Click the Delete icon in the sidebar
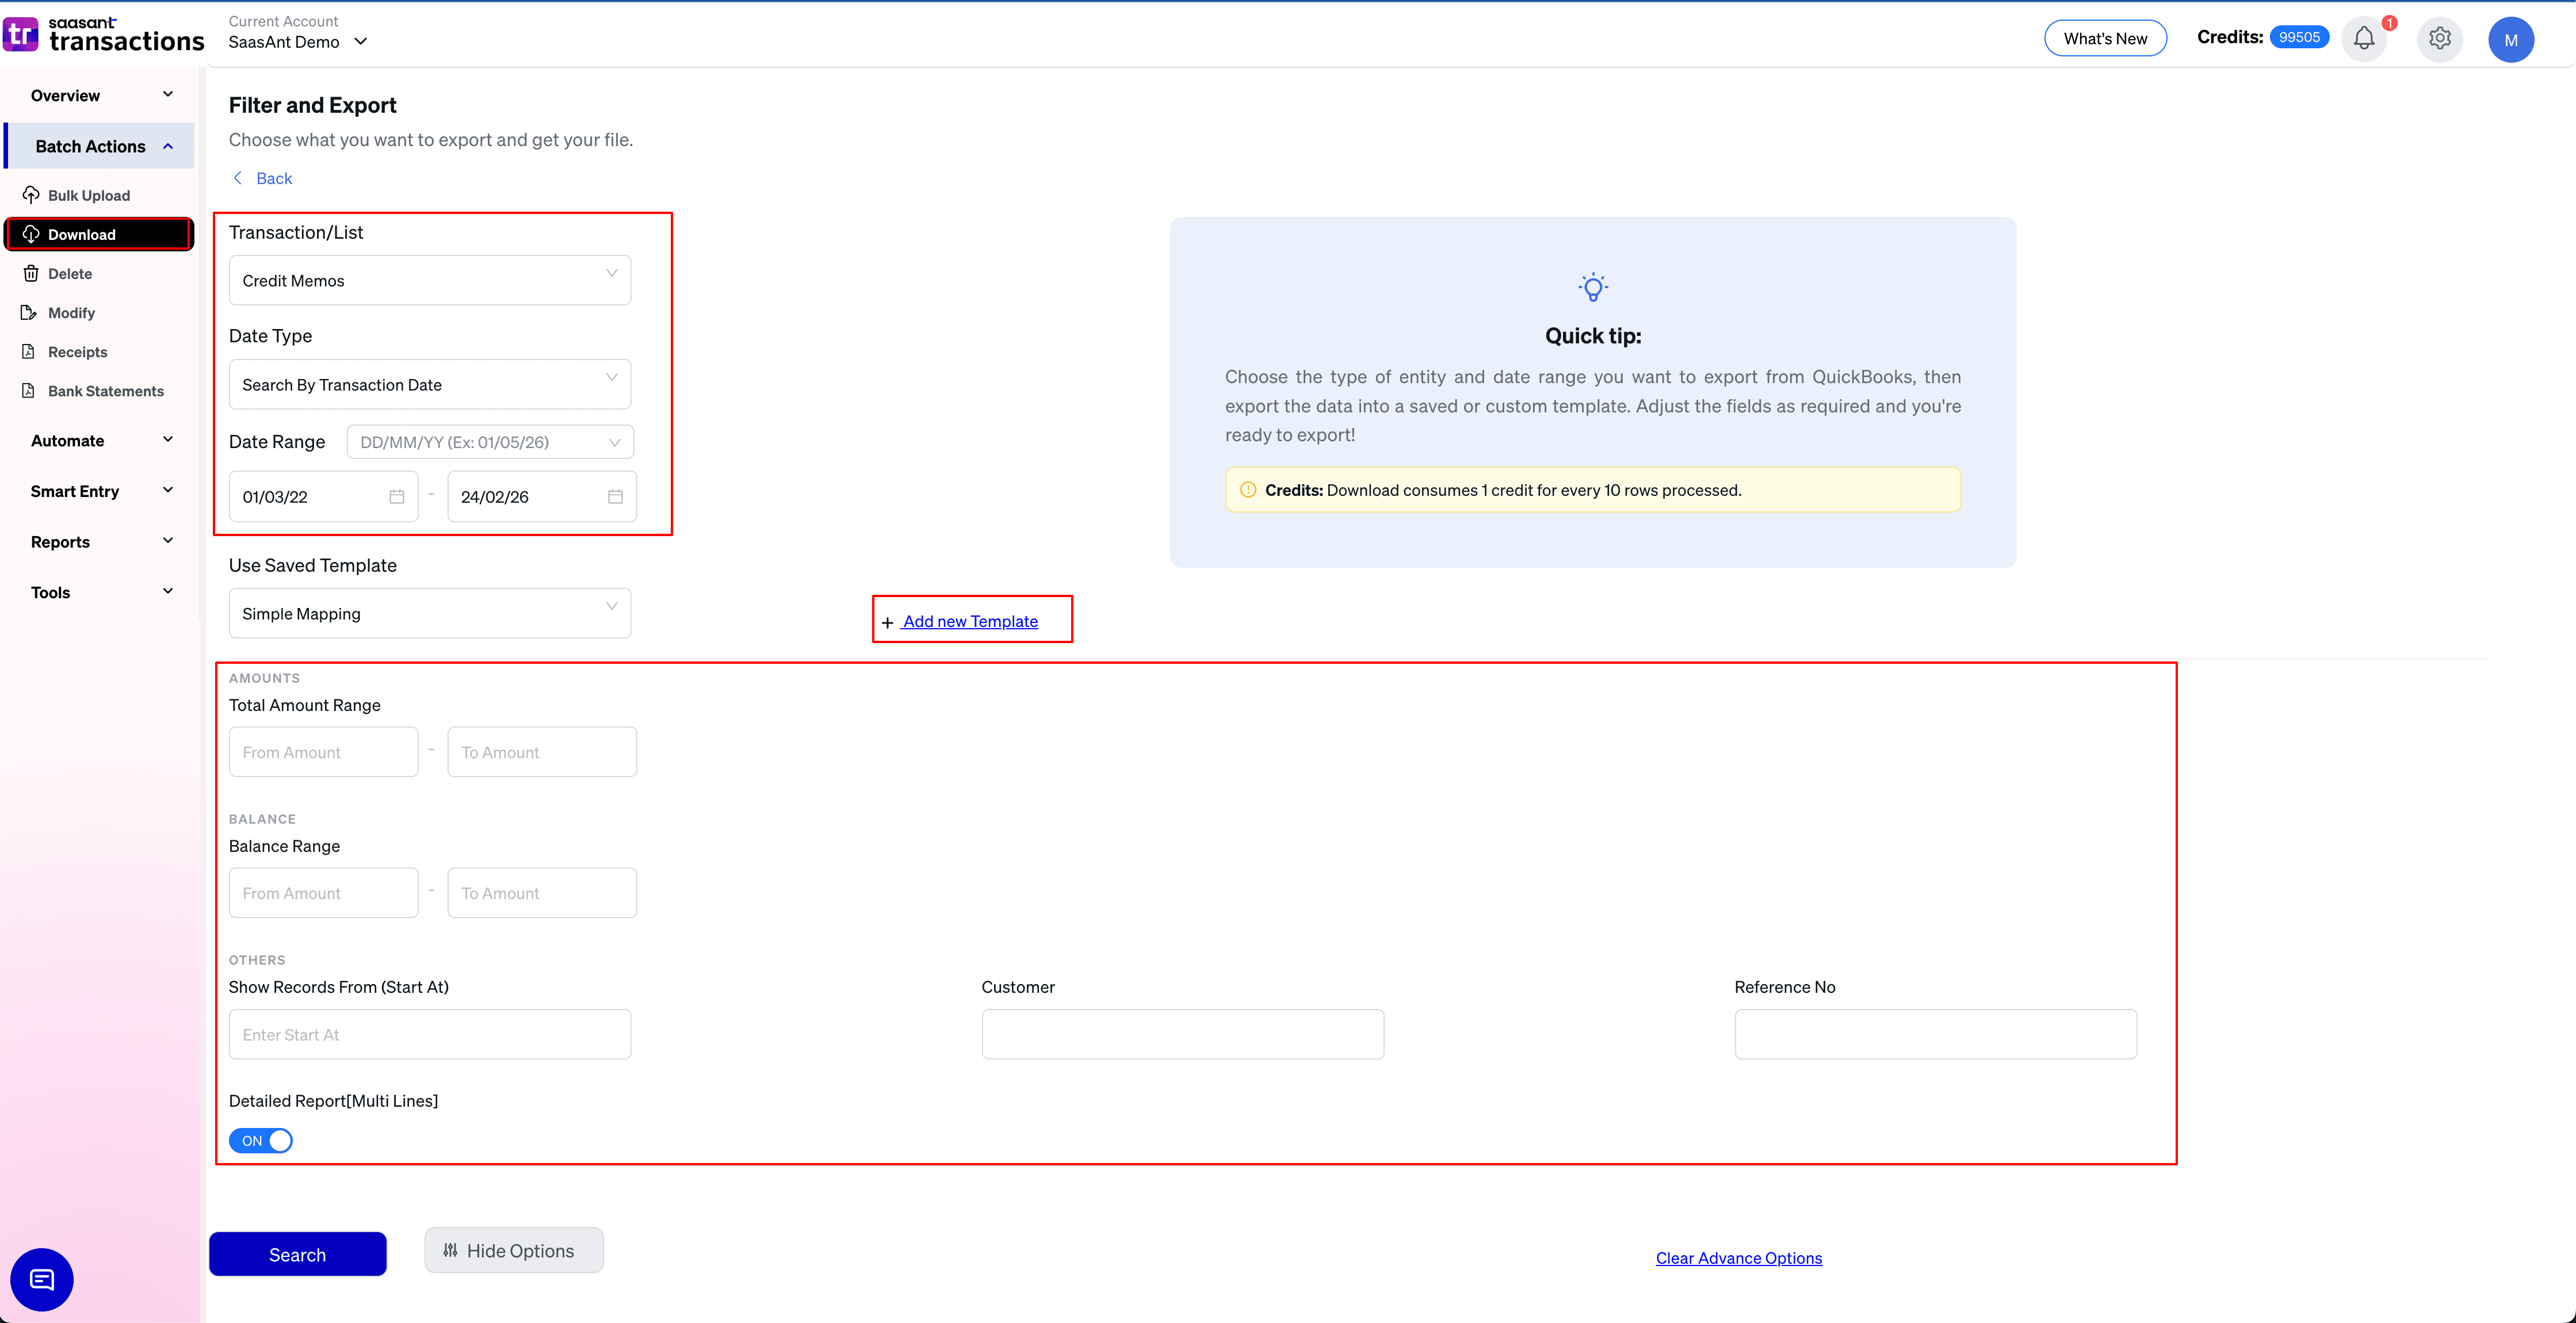 coord(31,273)
